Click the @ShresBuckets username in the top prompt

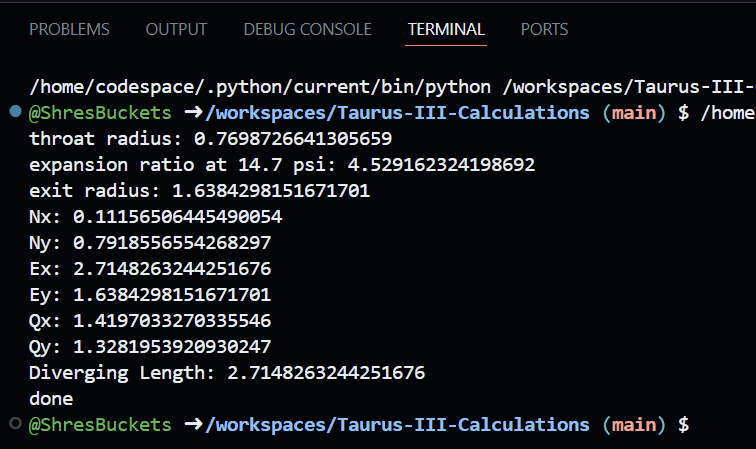pyautogui.click(x=100, y=112)
